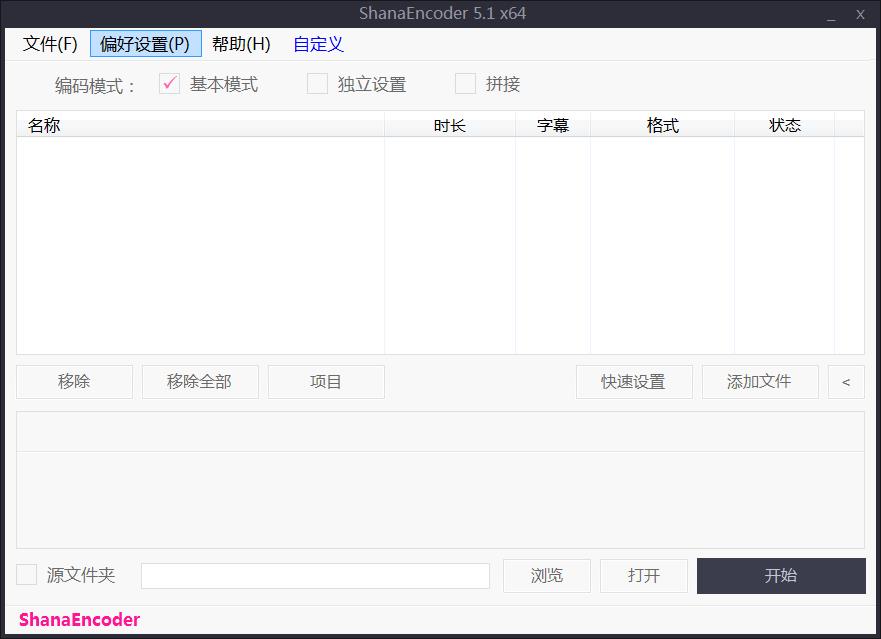Enable the 拼接 option
This screenshot has height=639, width=881.
[465, 84]
